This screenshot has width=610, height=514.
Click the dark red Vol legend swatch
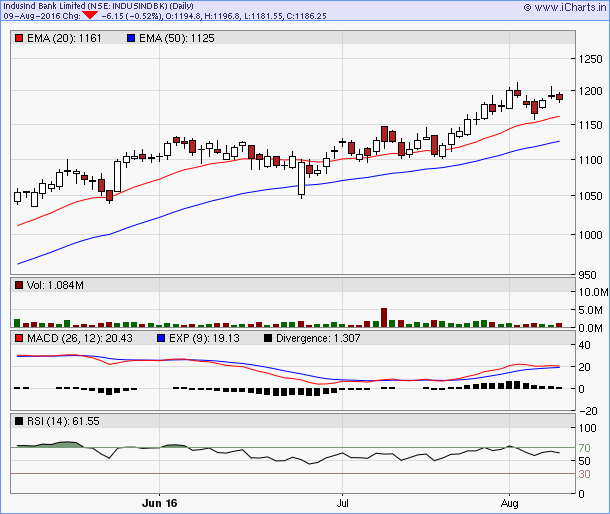[19, 285]
